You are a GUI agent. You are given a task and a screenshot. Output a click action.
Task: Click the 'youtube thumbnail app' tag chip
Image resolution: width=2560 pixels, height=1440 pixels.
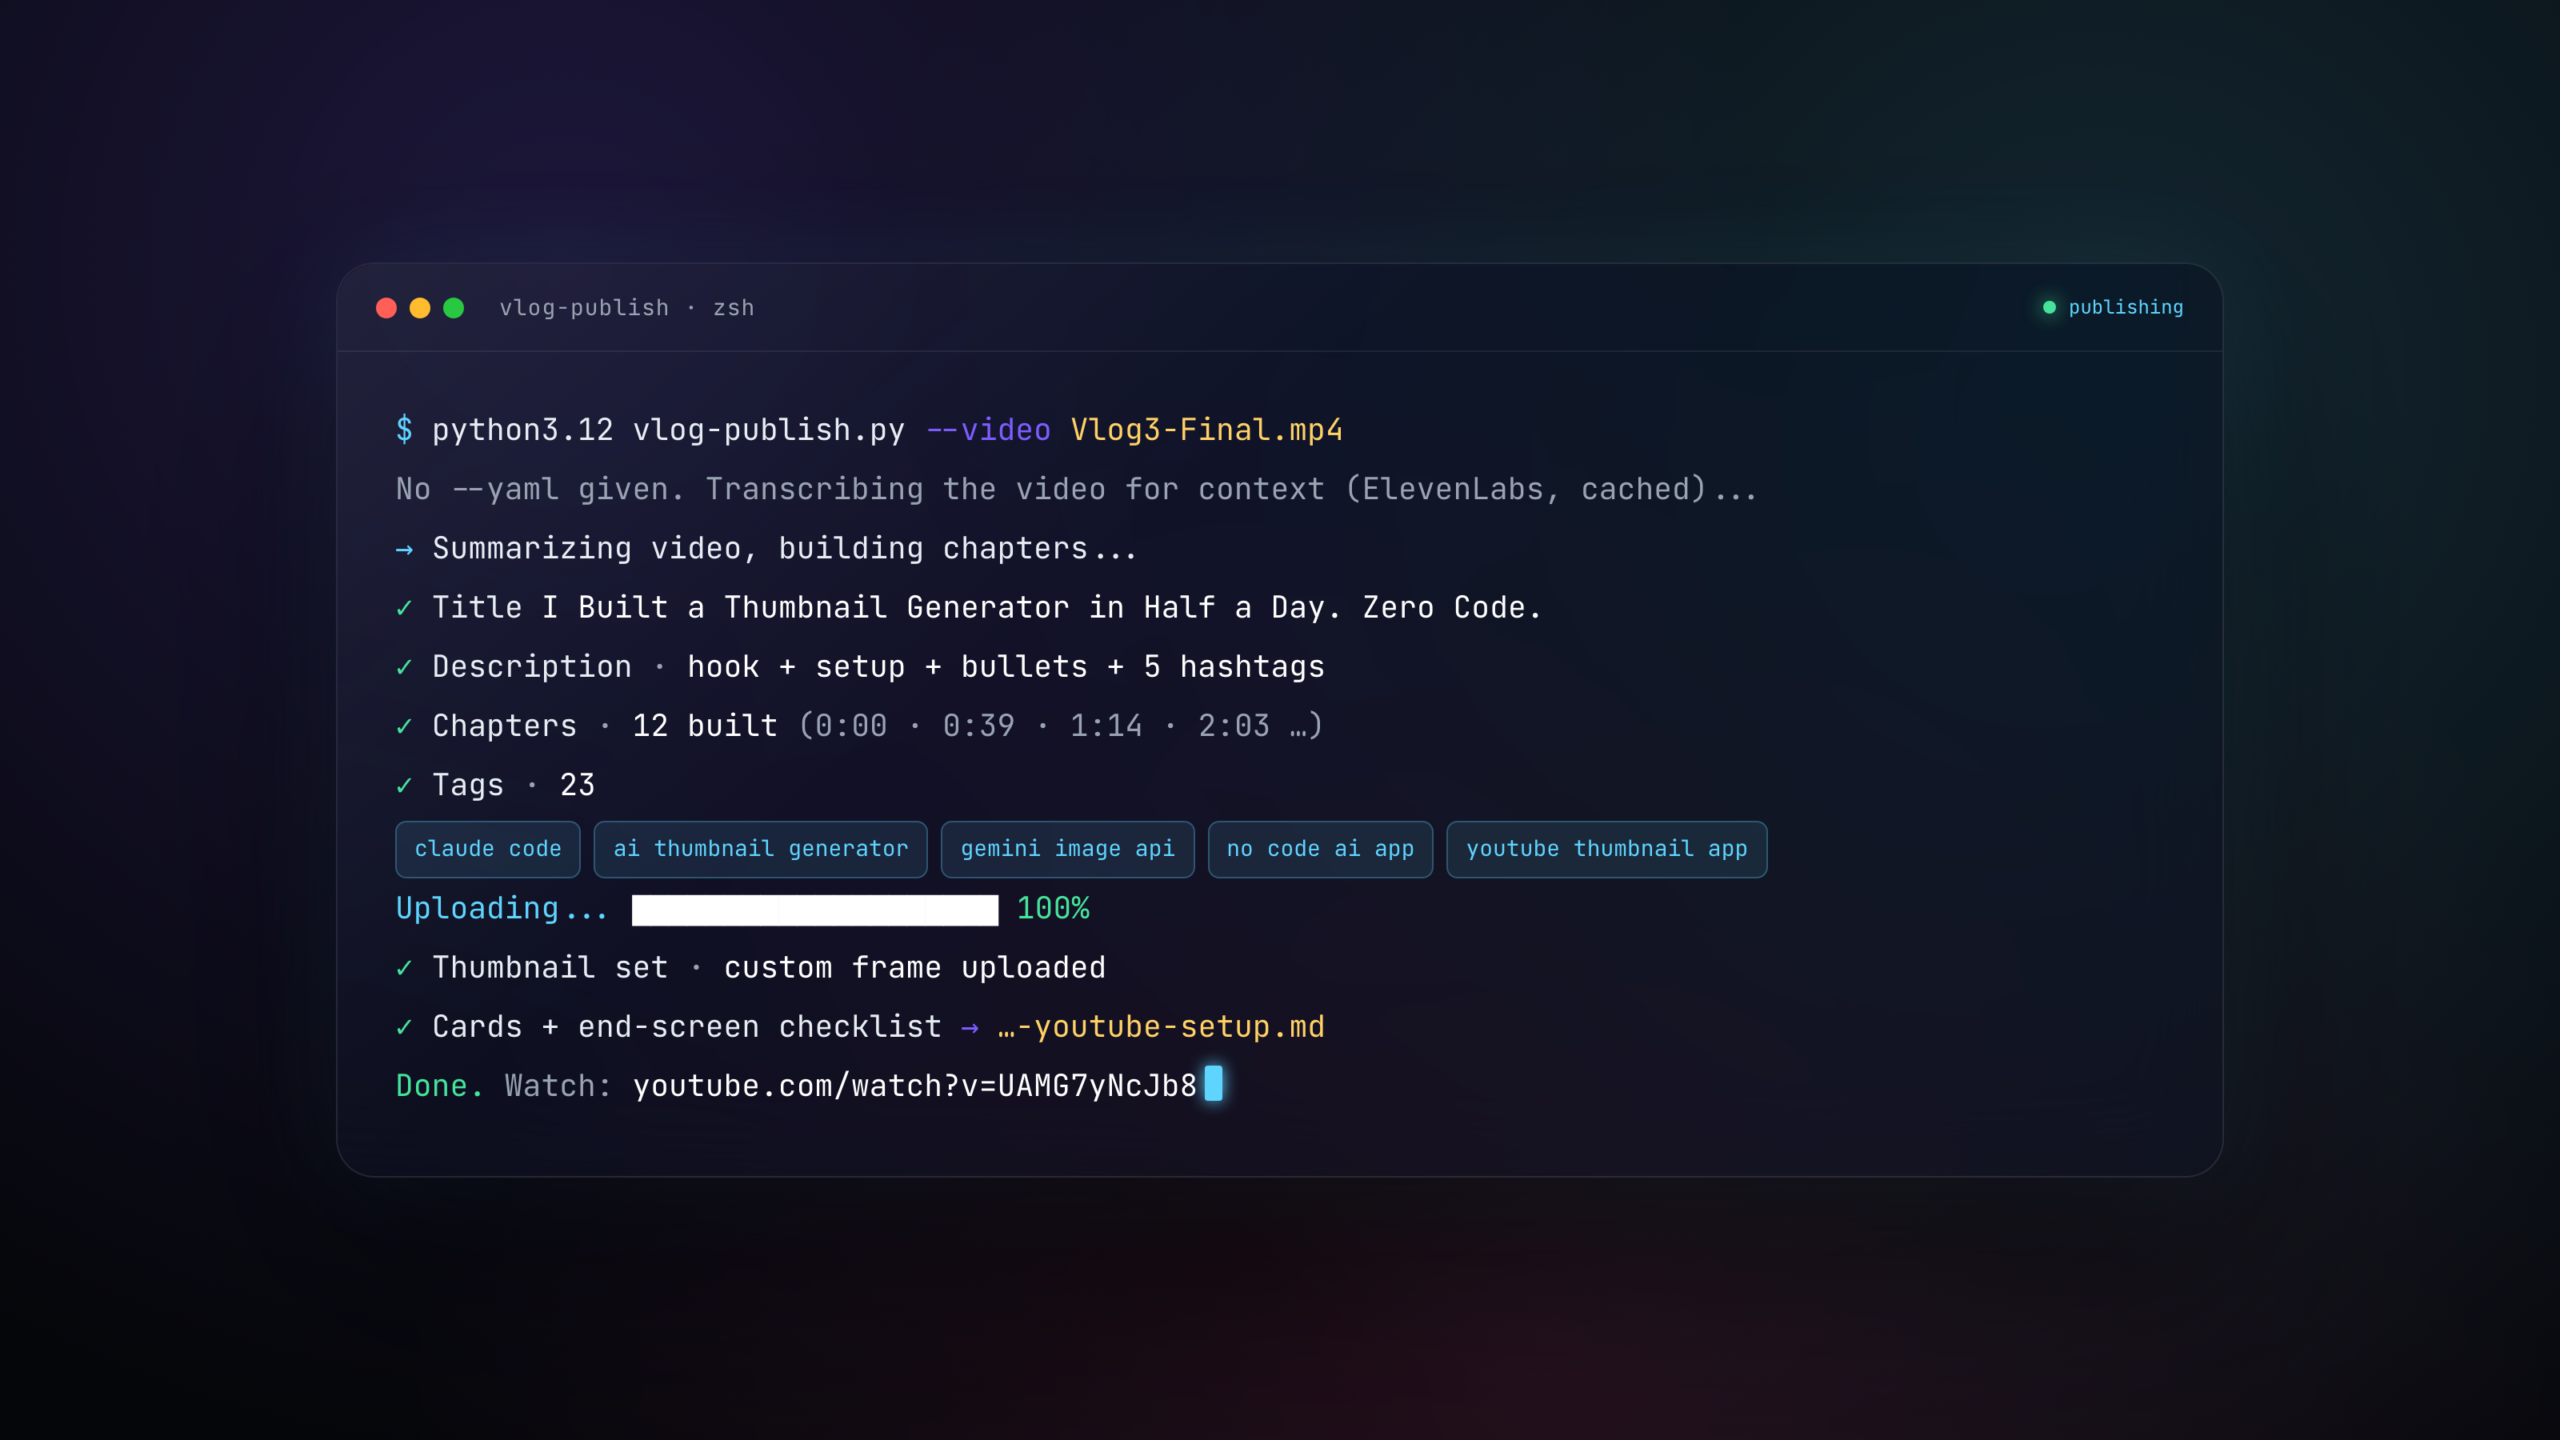click(x=1606, y=849)
